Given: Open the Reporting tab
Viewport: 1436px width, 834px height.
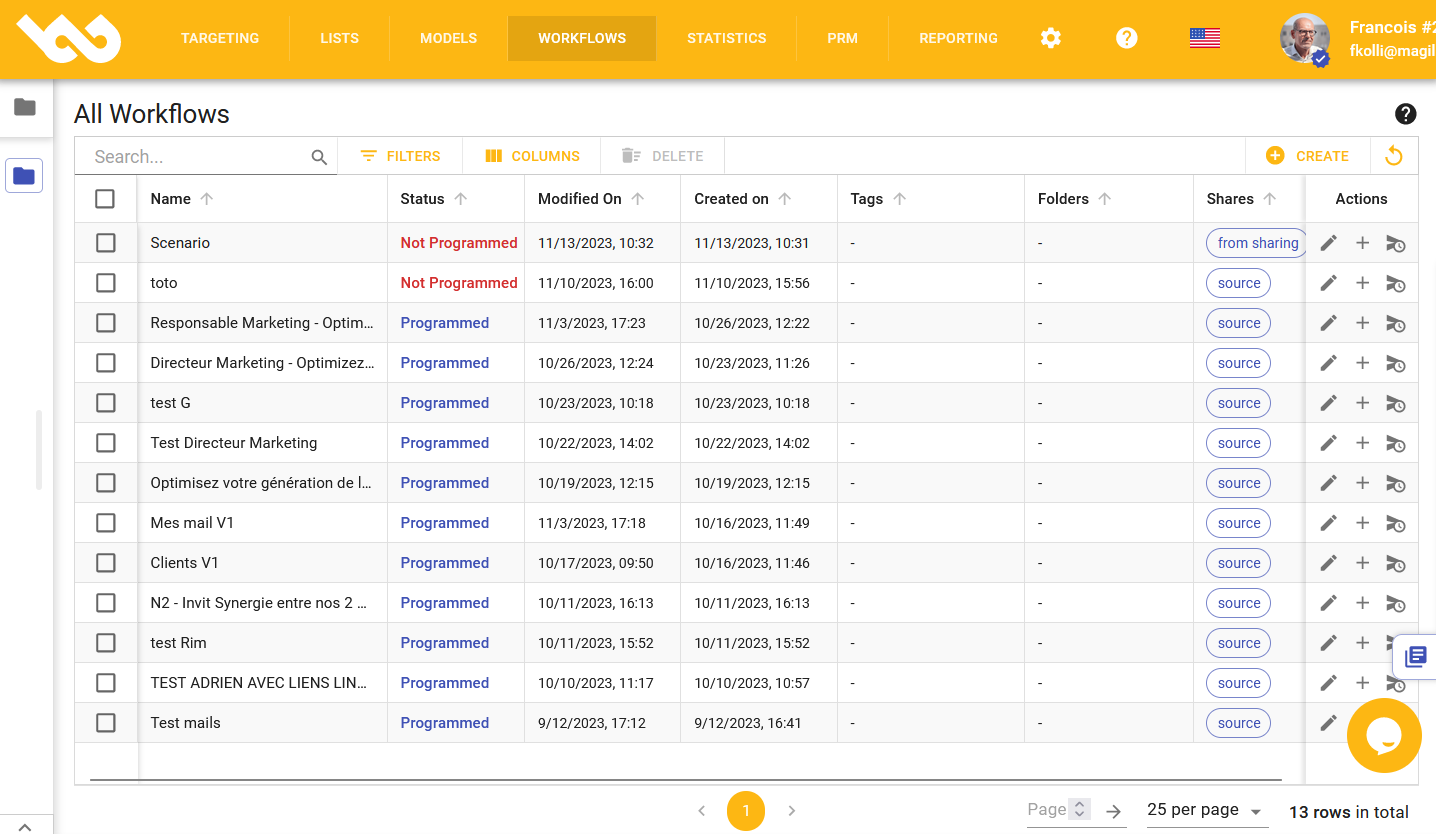Looking at the screenshot, I should [x=958, y=39].
